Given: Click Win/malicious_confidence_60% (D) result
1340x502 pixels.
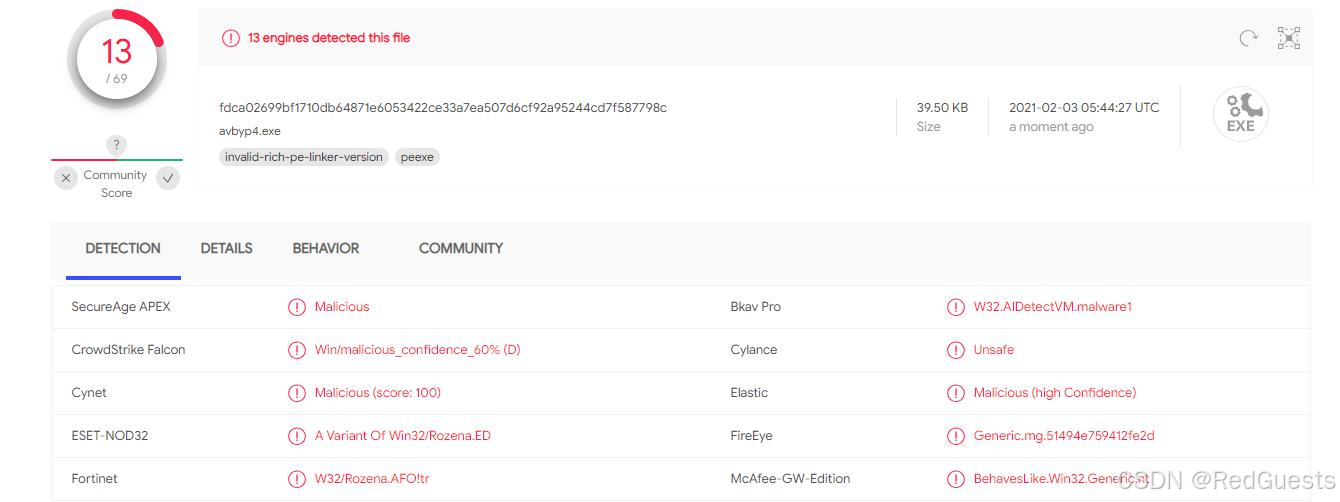Looking at the screenshot, I should 417,350.
